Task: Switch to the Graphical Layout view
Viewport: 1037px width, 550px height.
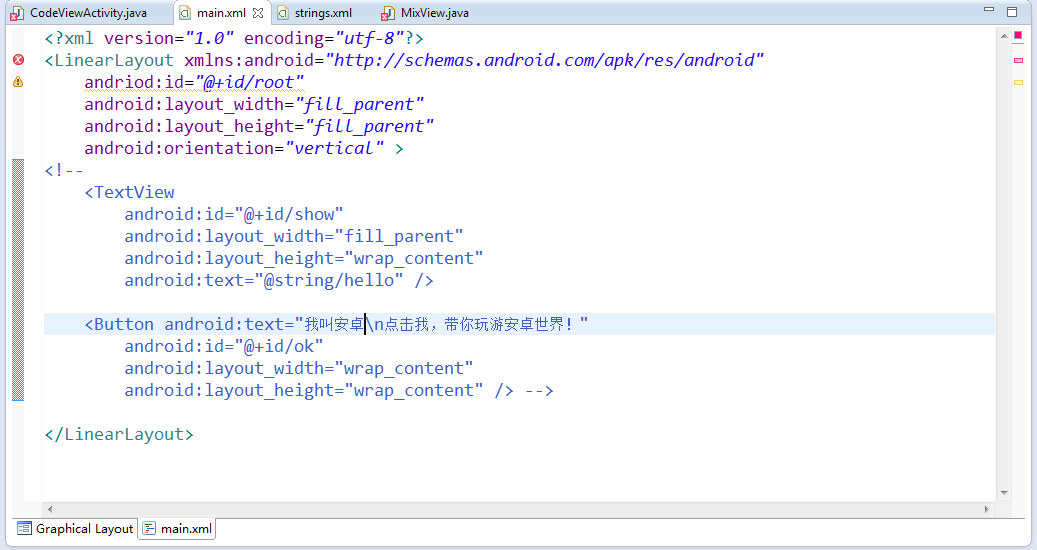Action: coord(75,528)
